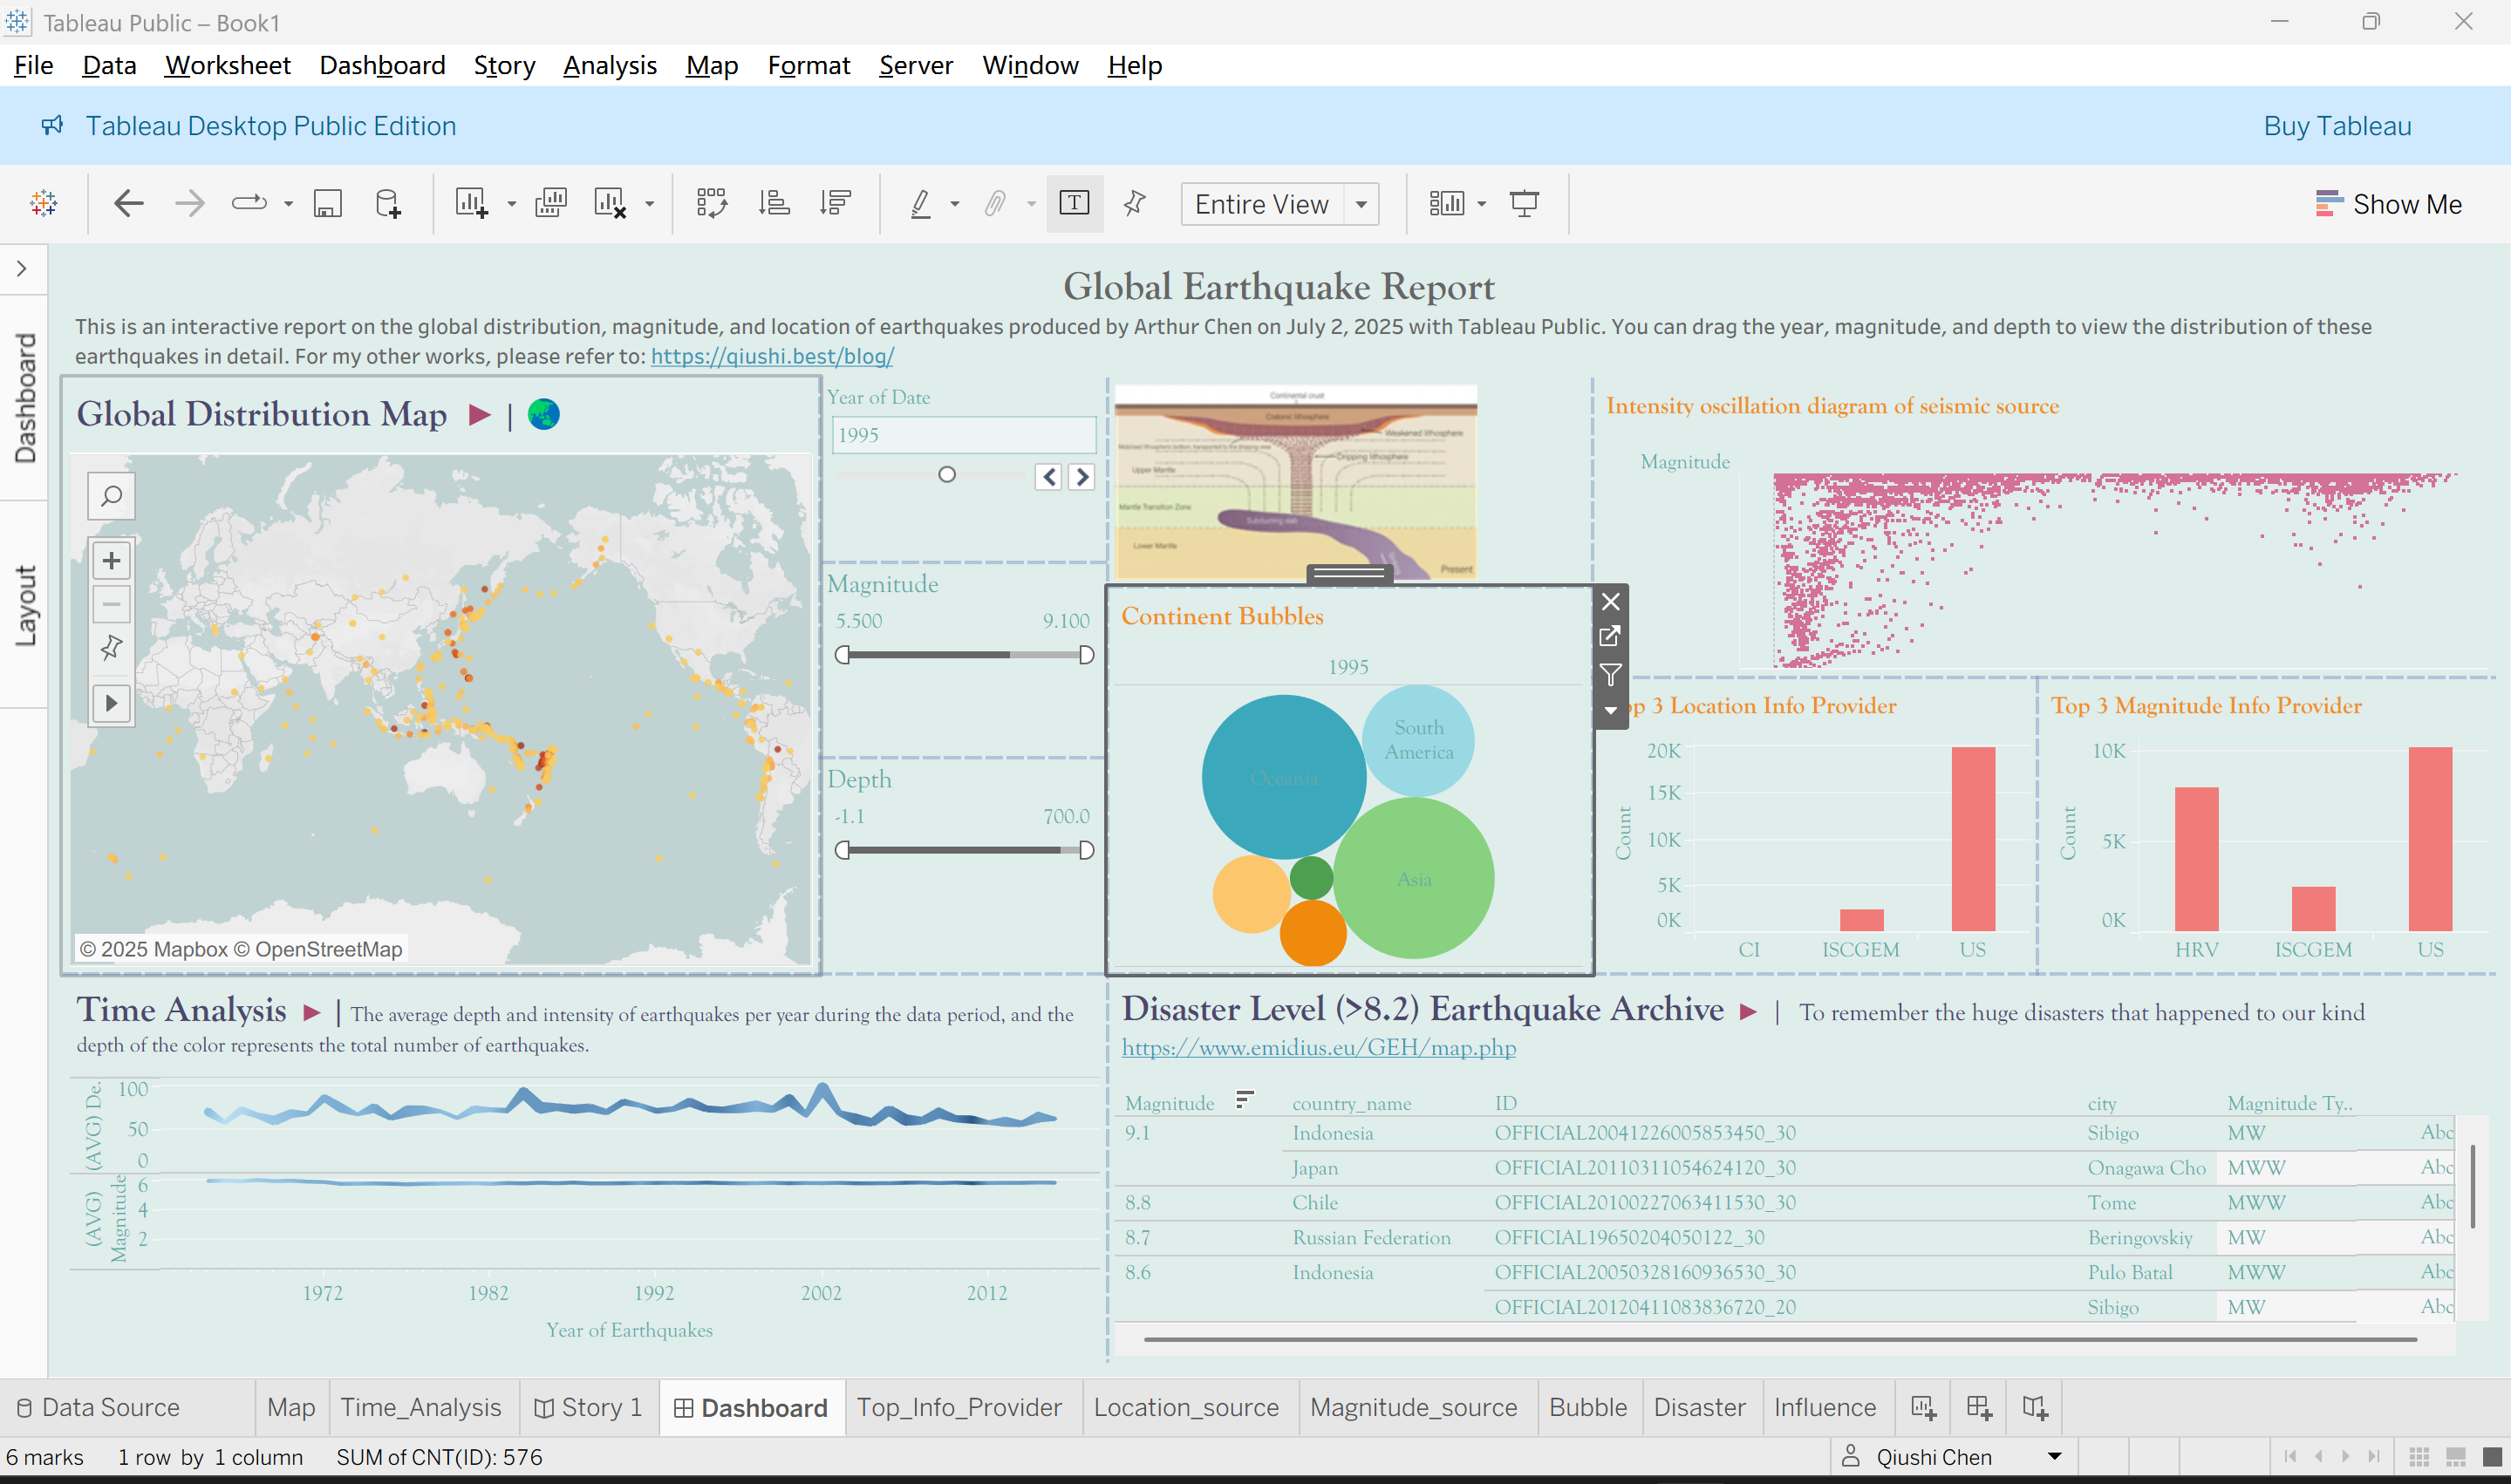Click the Sort Ascending toolbar icon
The image size is (2511, 1484).
(774, 204)
